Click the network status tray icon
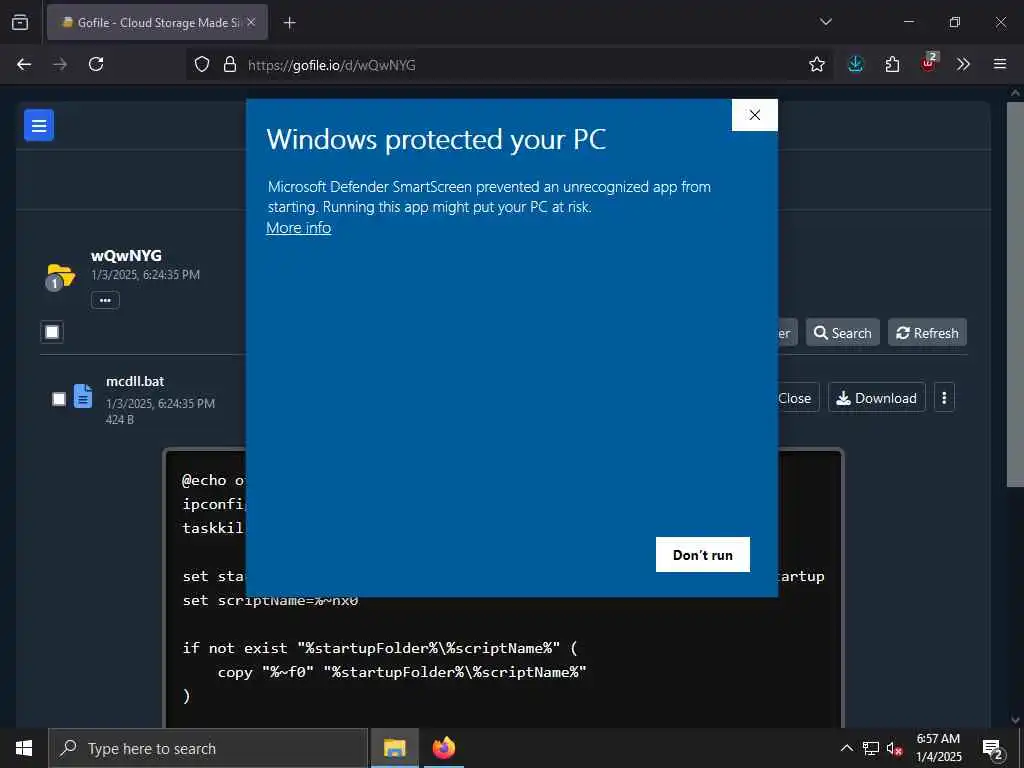Image resolution: width=1024 pixels, height=768 pixels. point(871,748)
